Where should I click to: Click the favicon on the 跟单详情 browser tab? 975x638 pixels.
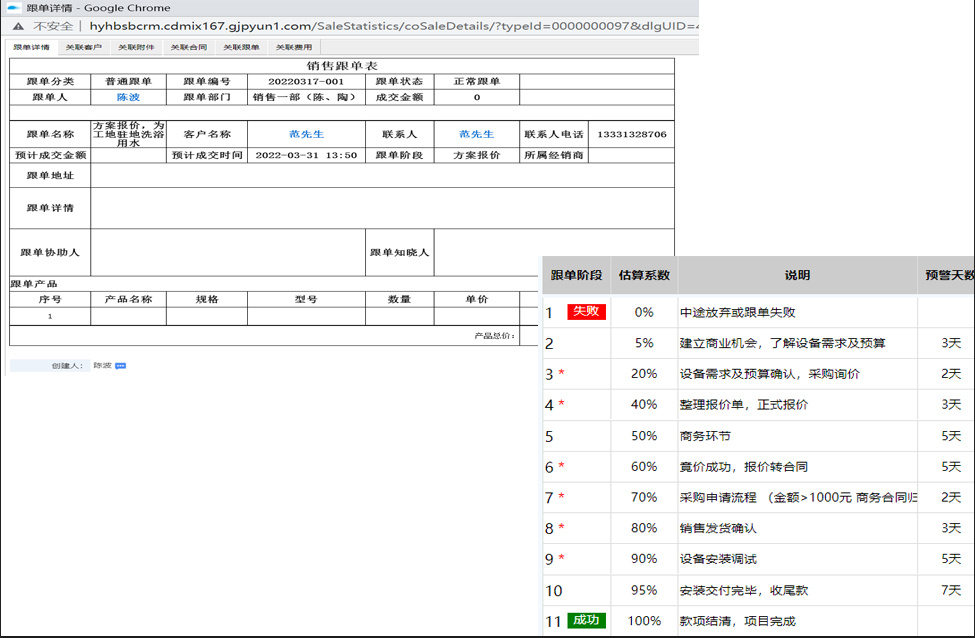(12, 8)
